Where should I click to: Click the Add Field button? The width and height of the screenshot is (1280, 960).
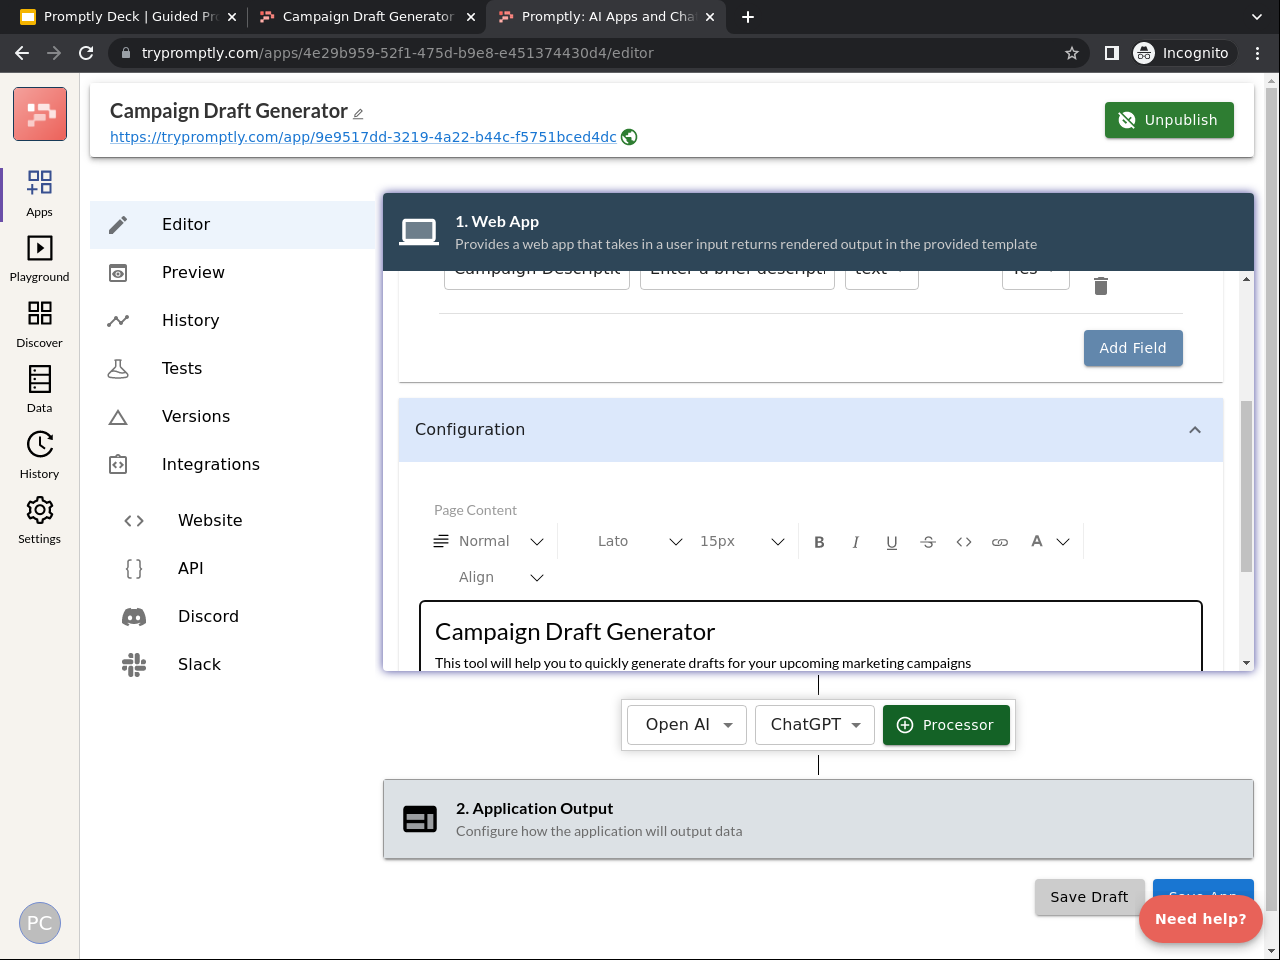(x=1133, y=348)
